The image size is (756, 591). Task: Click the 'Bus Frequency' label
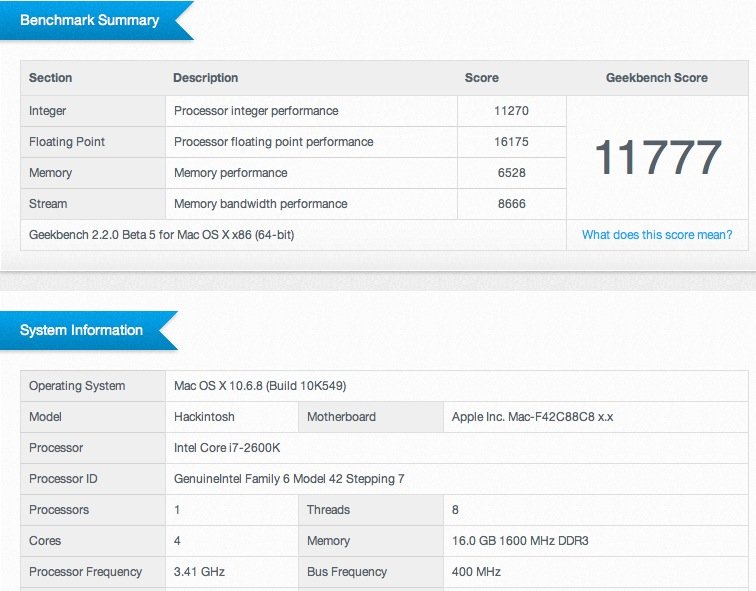click(347, 572)
